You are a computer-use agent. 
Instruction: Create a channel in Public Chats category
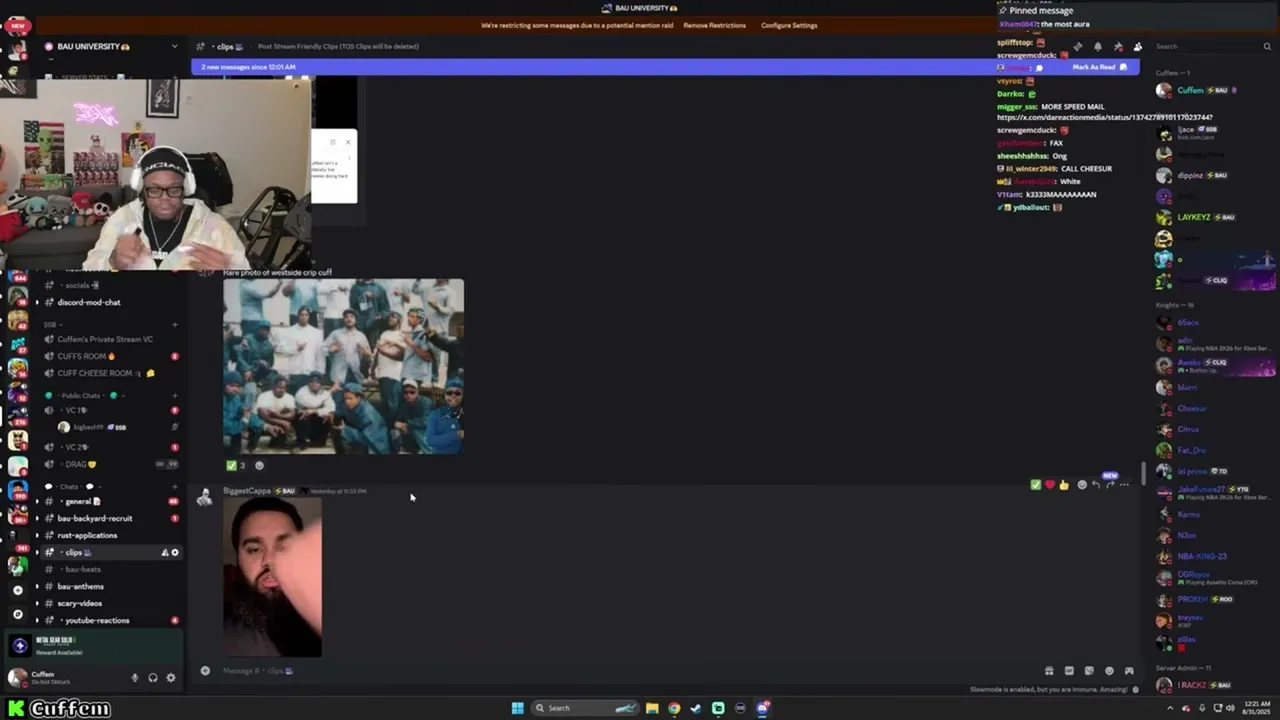(175, 396)
